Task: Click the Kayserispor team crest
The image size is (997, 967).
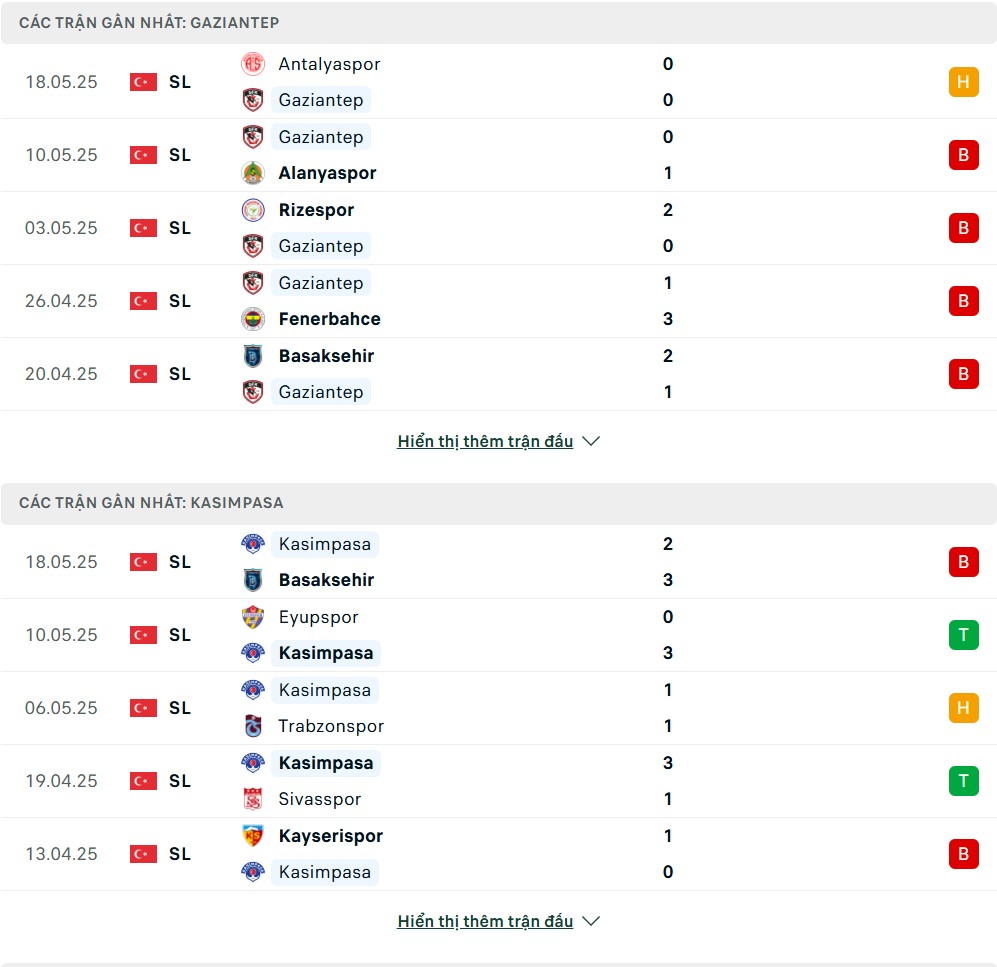Action: pyautogui.click(x=253, y=835)
